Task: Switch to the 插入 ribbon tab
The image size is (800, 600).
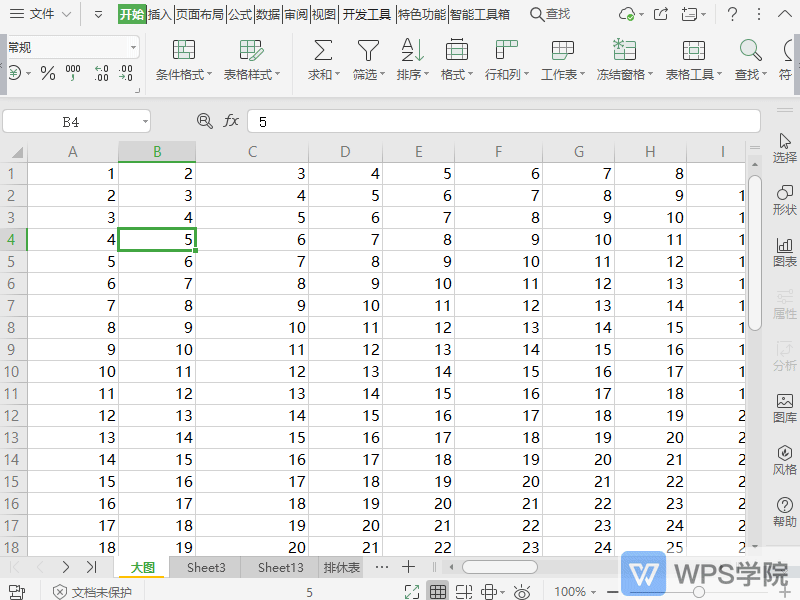Action: pyautogui.click(x=160, y=14)
